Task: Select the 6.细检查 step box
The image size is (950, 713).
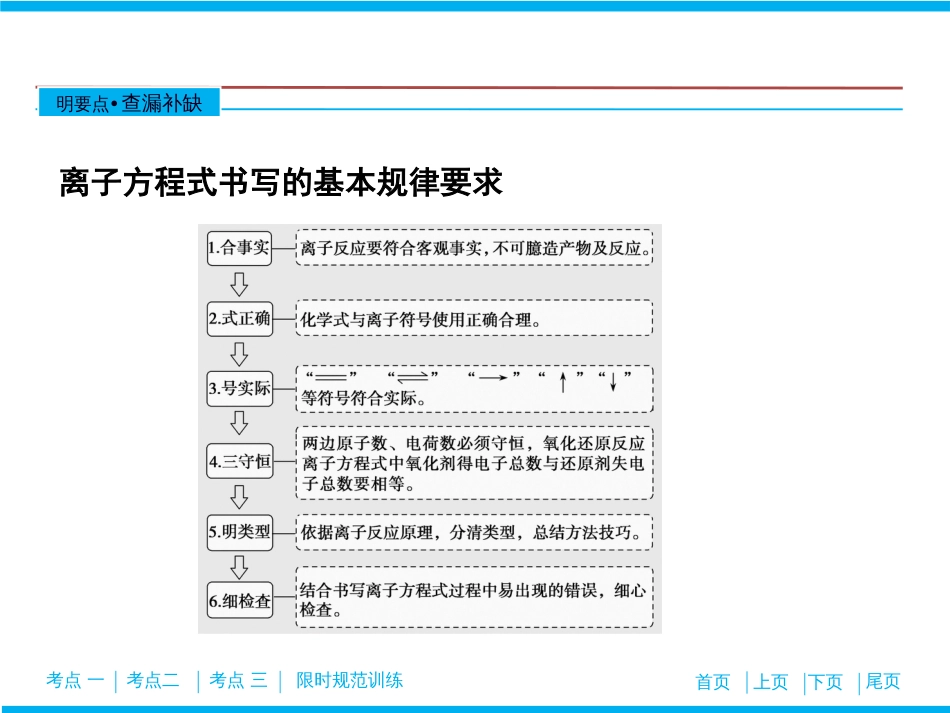Action: click(239, 602)
